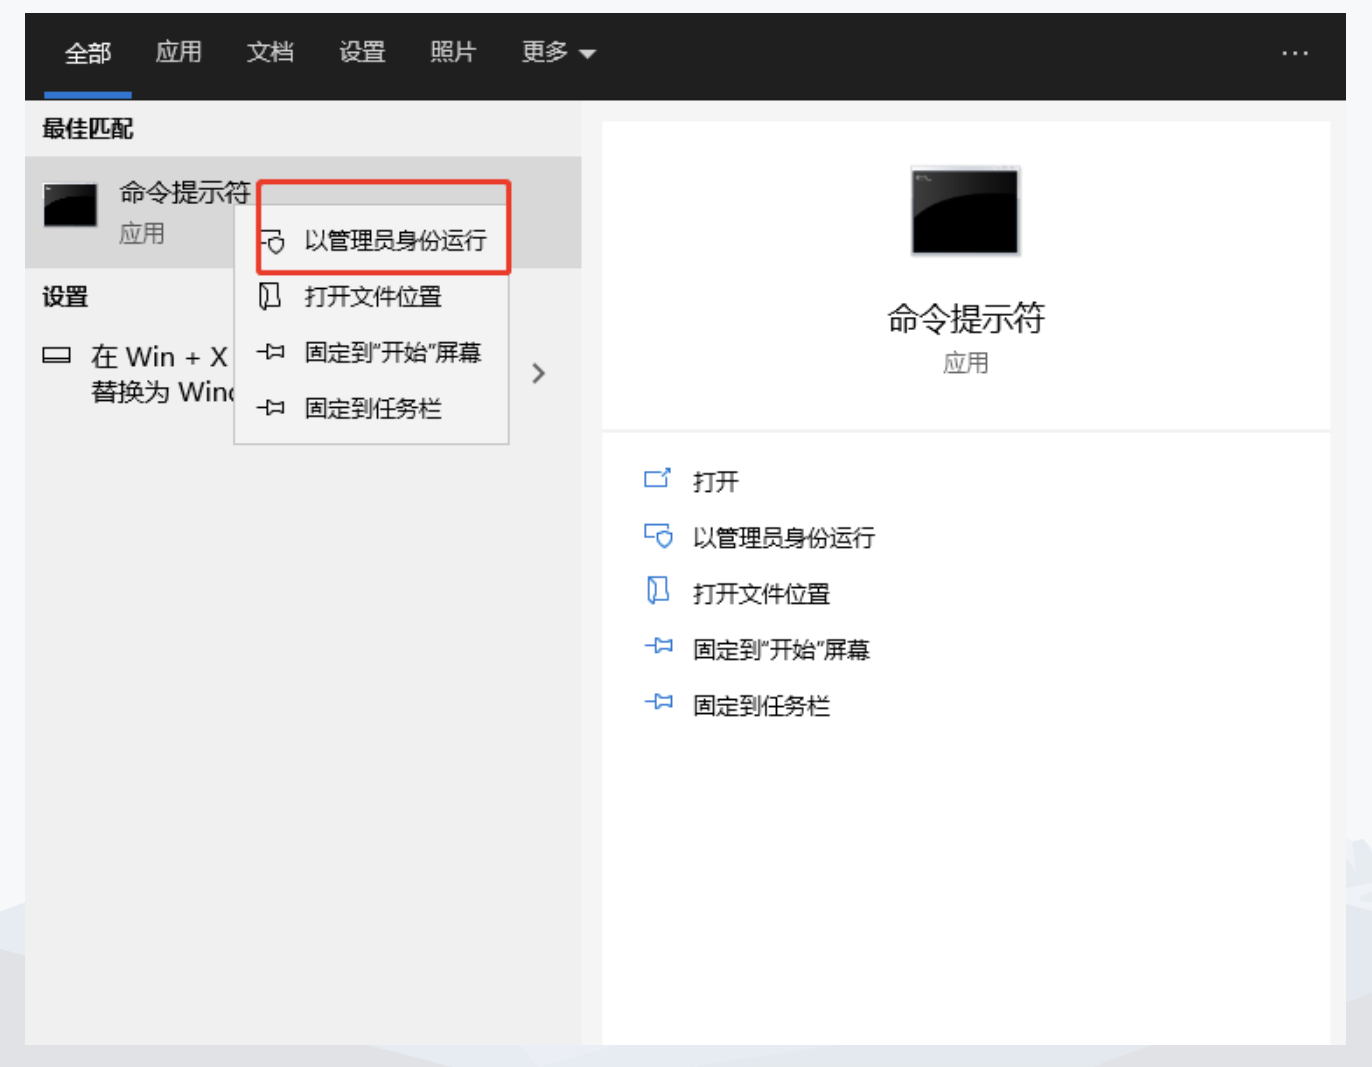Viewport: 1372px width, 1067px height.
Task: Click shield icon in context menu
Action: tap(272, 241)
